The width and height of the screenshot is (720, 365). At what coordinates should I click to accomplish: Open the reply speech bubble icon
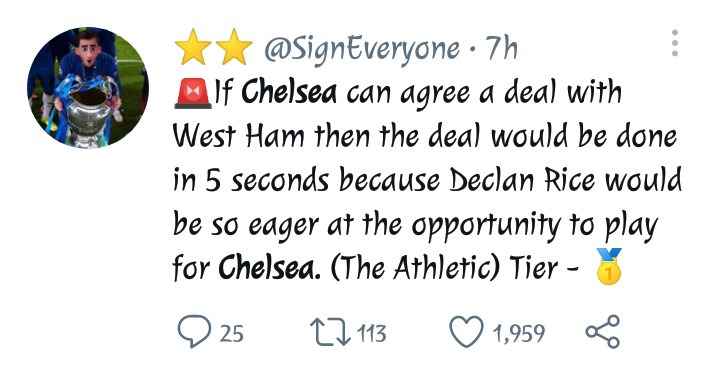194,331
